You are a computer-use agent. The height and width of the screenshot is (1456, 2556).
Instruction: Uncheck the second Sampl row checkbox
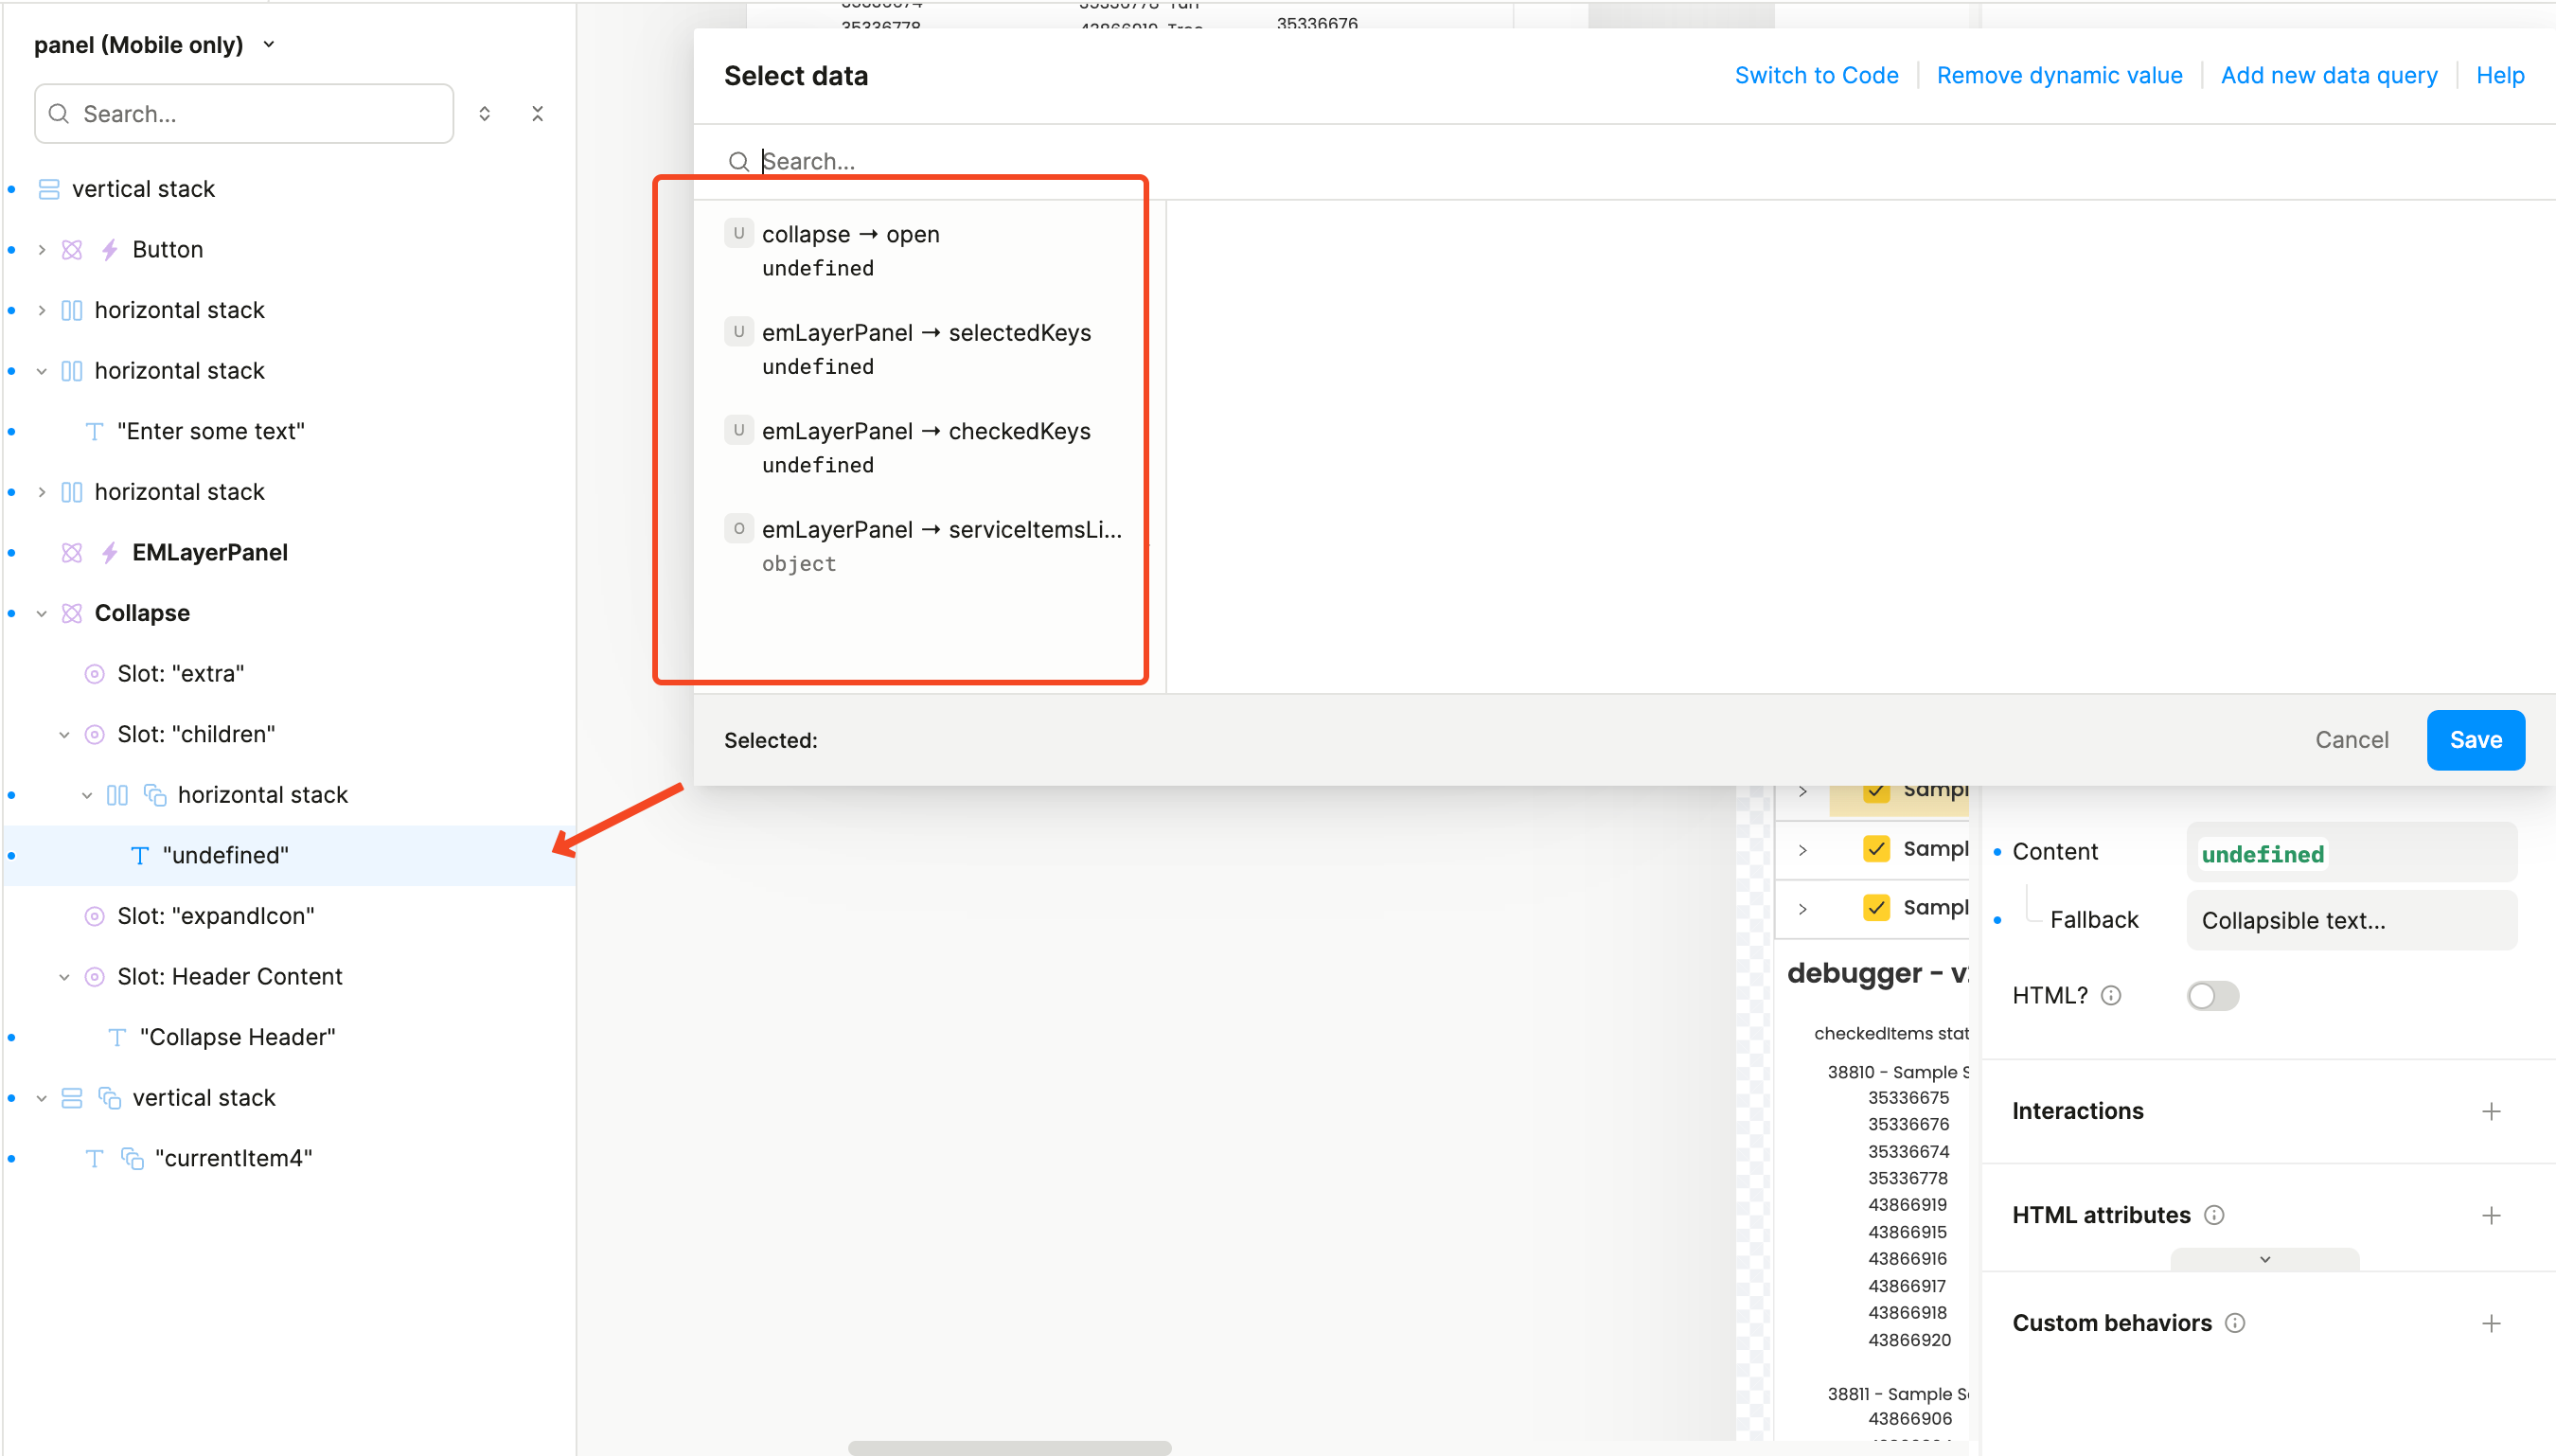click(1876, 849)
